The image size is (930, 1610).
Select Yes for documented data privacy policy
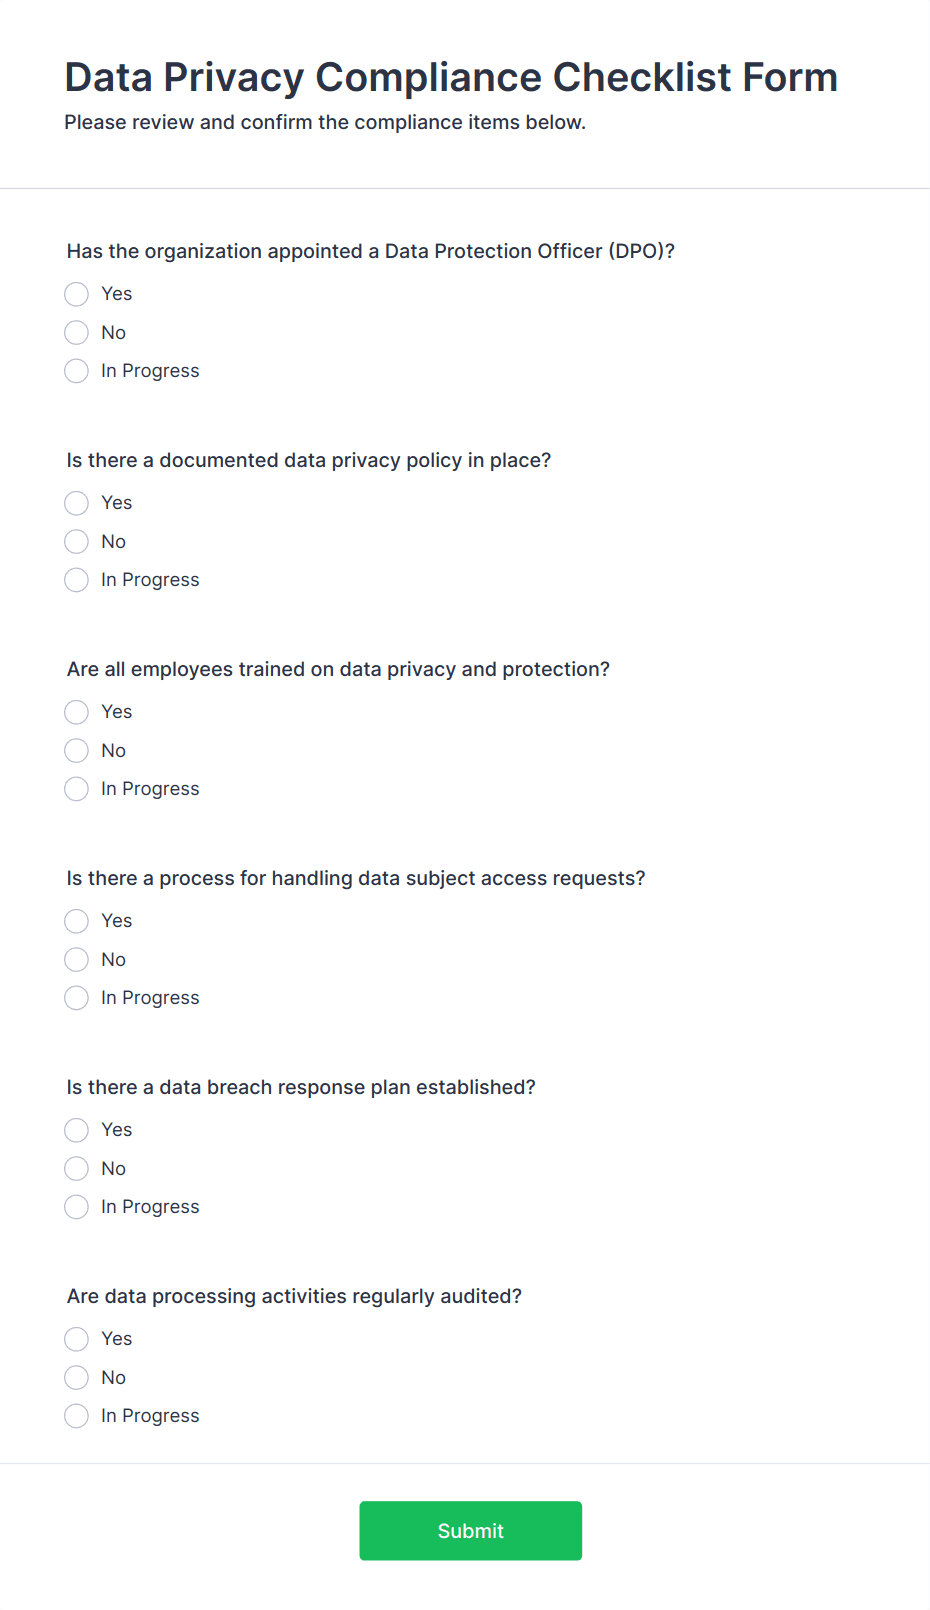tap(76, 503)
